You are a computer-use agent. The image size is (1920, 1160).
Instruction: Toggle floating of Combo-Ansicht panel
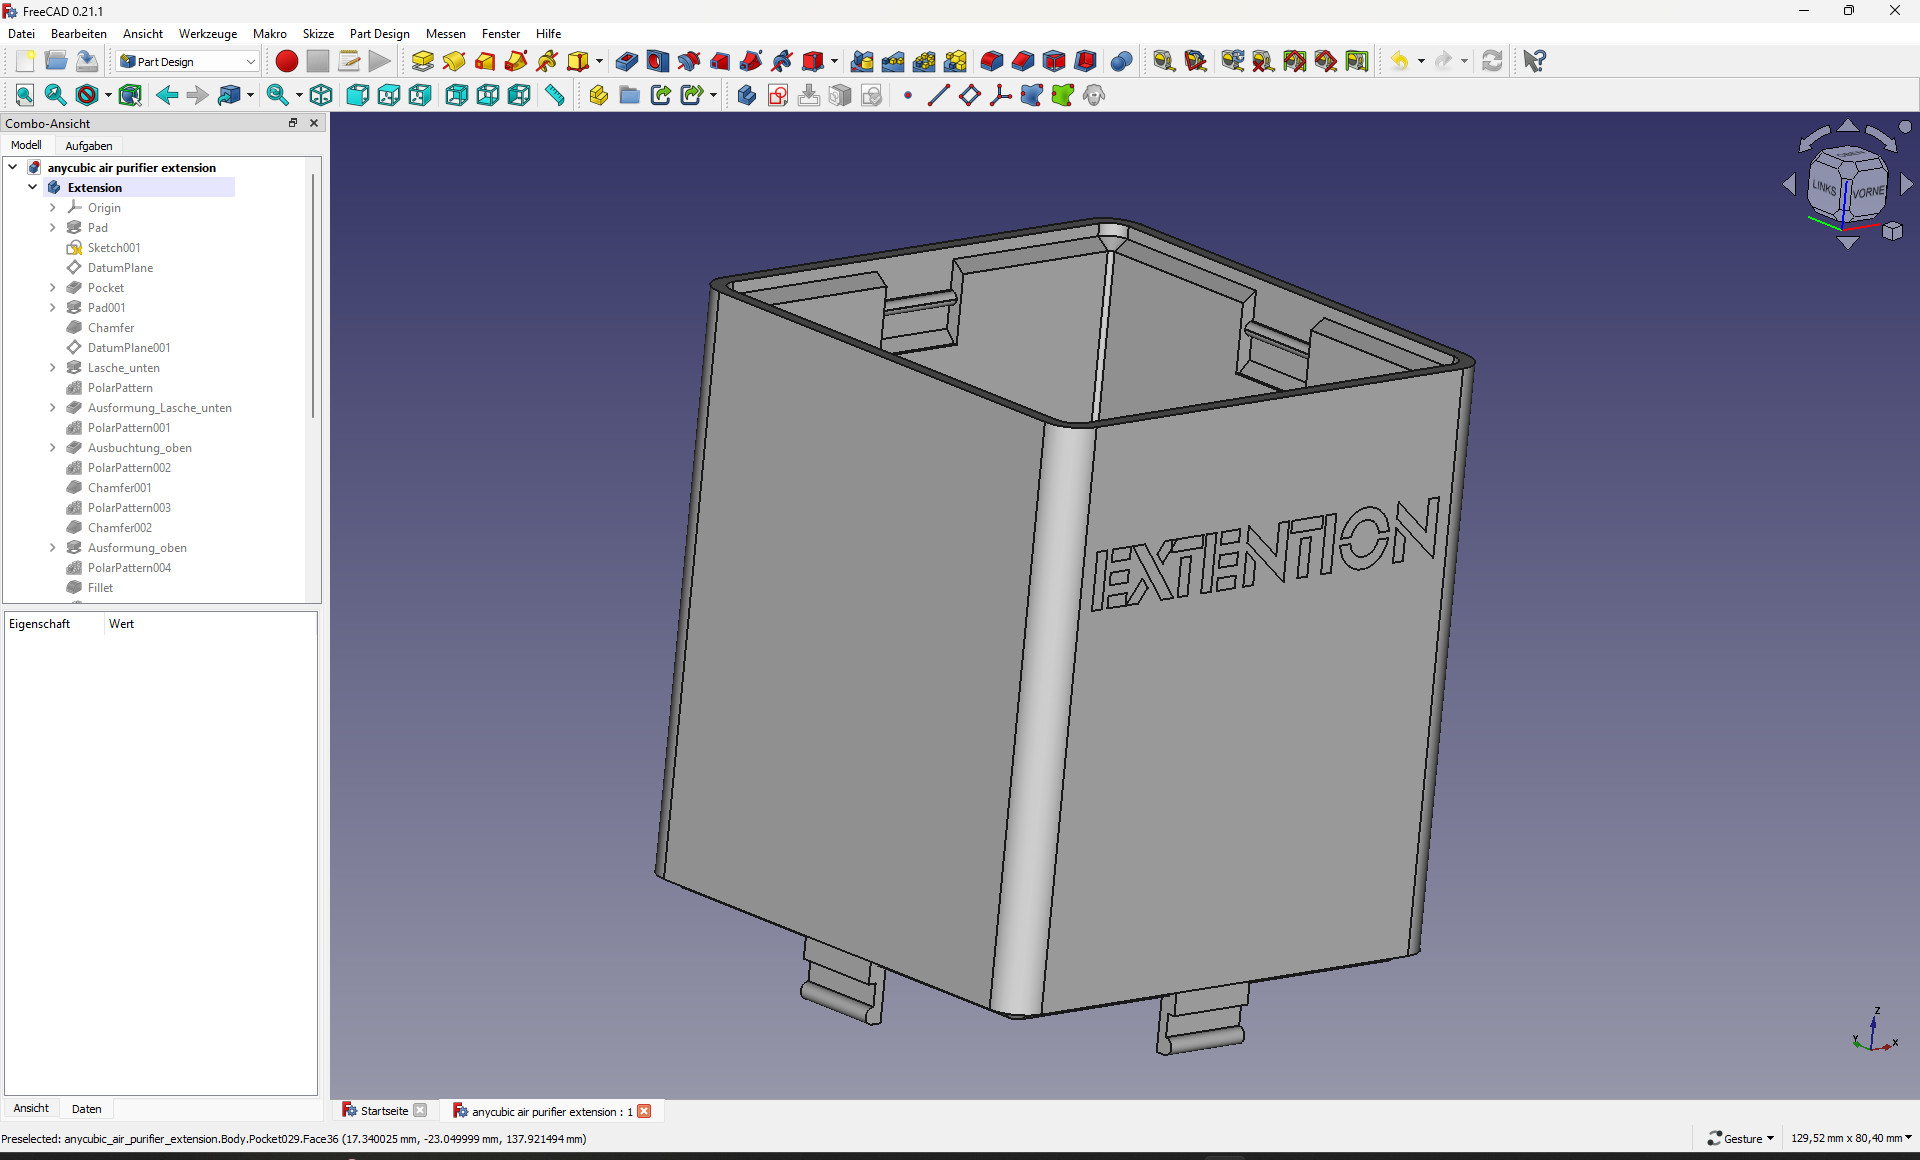pos(293,123)
